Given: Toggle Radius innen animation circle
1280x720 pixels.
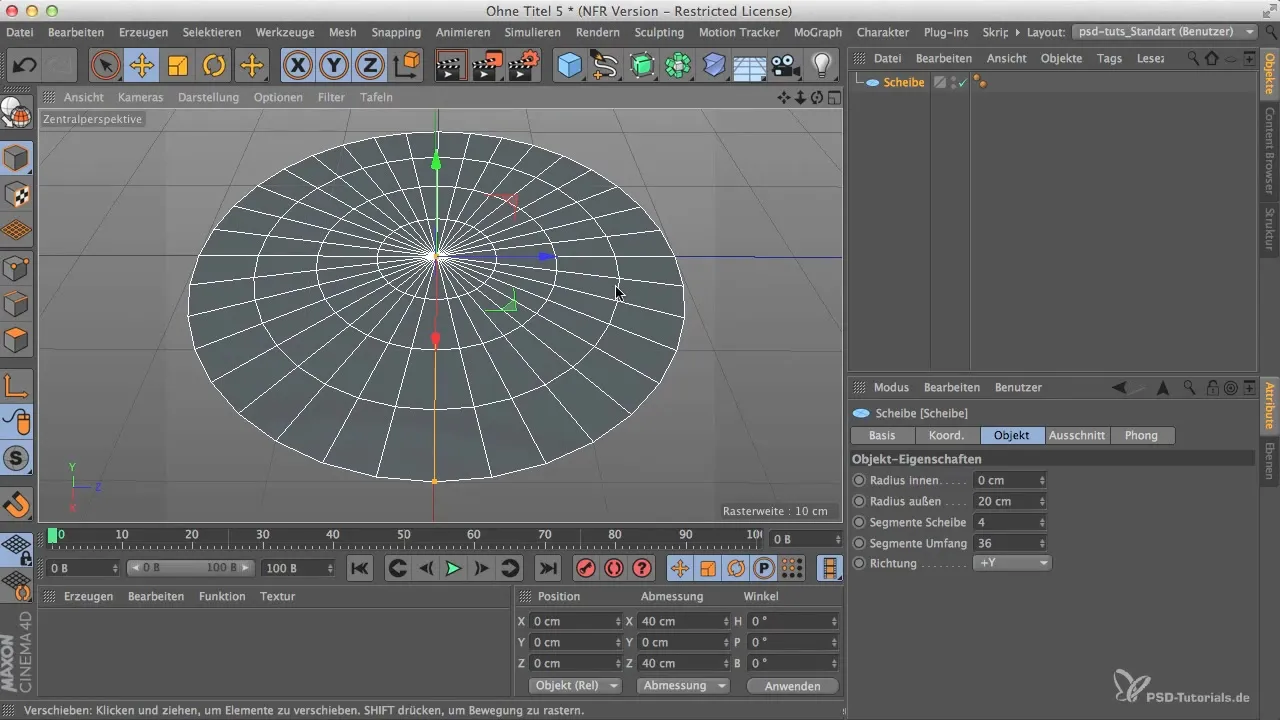Looking at the screenshot, I should (x=859, y=480).
